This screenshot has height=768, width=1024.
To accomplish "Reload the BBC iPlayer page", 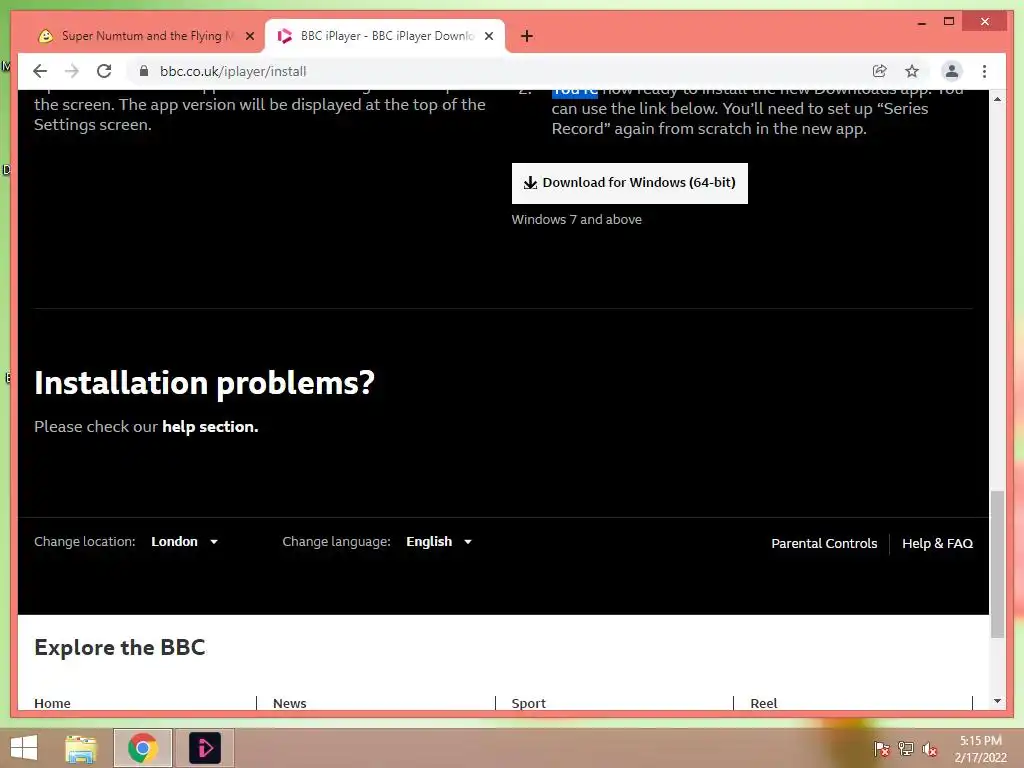I will pos(104,71).
